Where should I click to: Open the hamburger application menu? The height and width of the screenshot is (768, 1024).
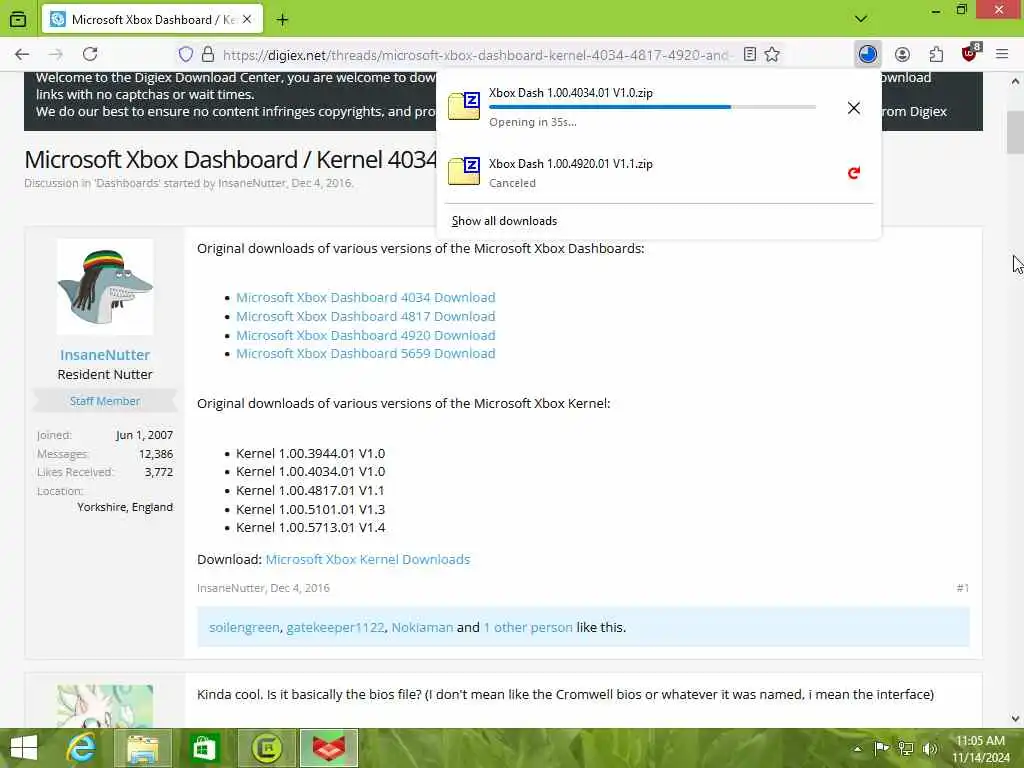click(x=1002, y=55)
